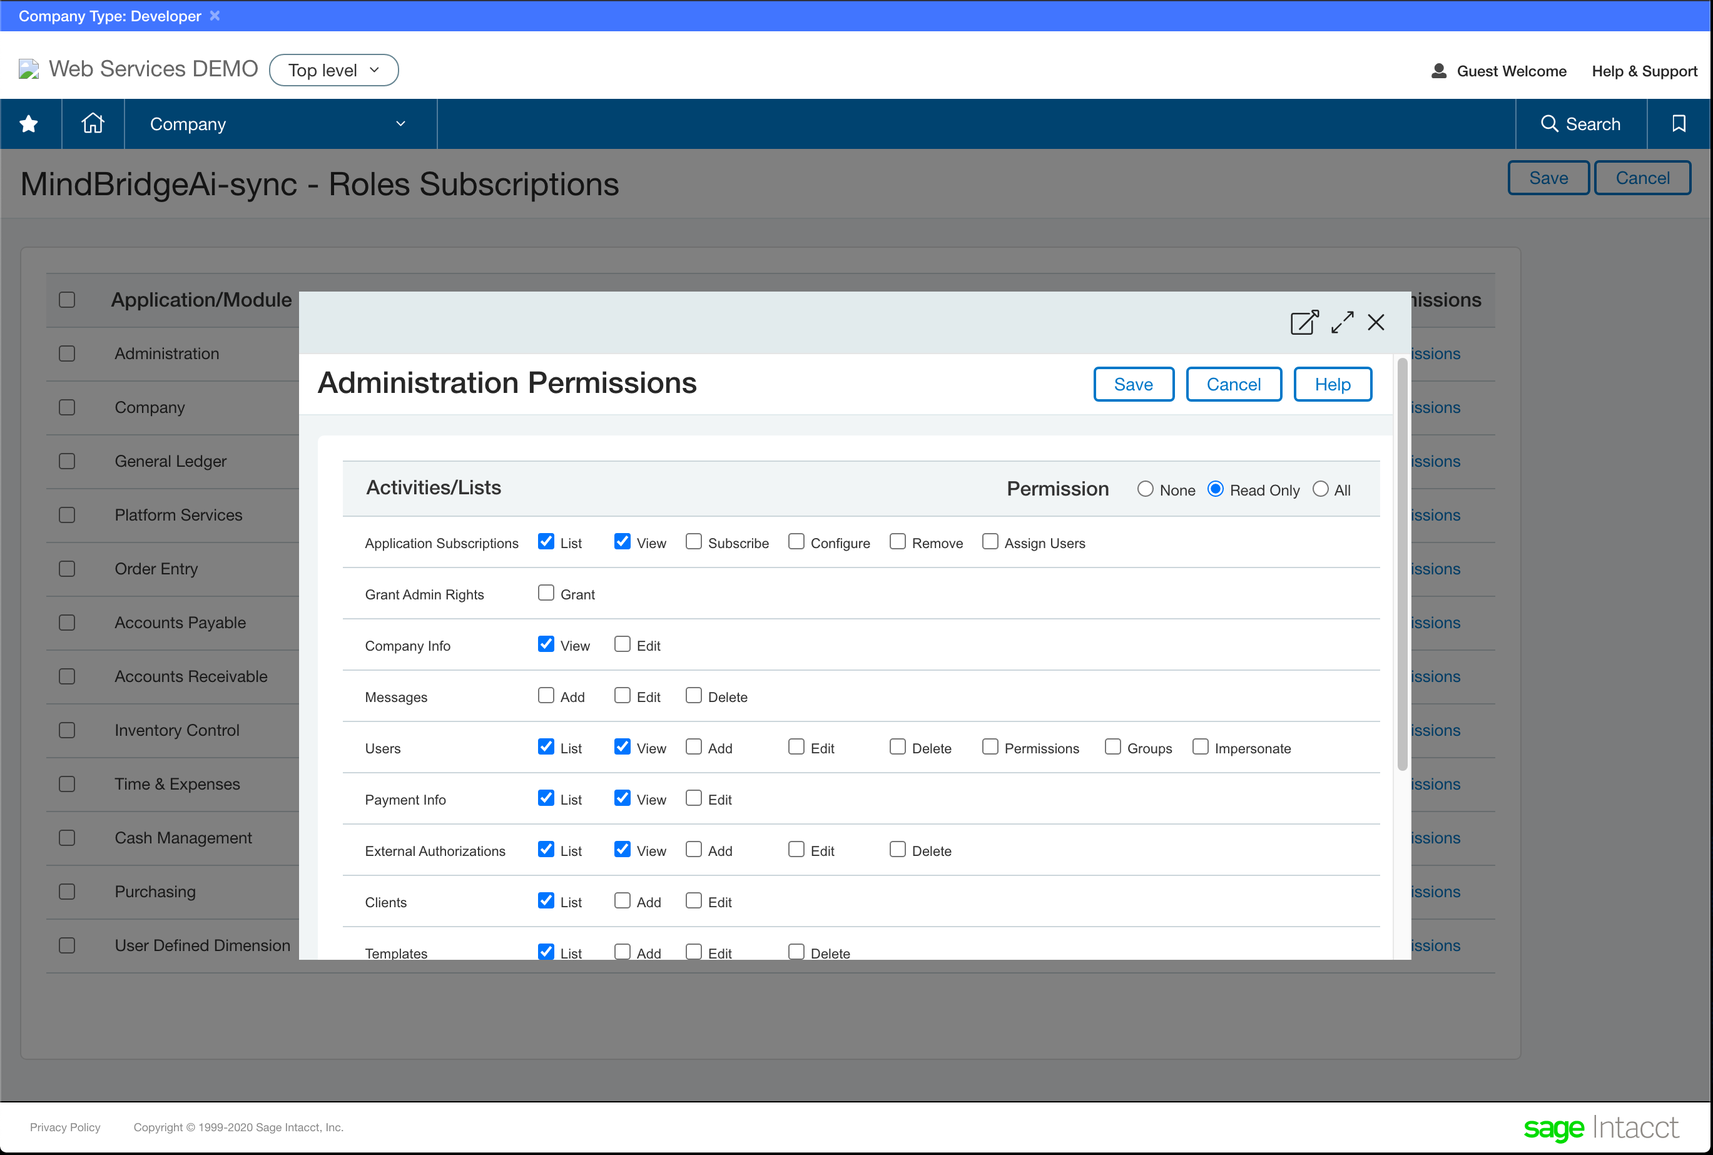Screen dimensions: 1713x1155
Task: Open the Privacy Policy link
Action: click(65, 1127)
